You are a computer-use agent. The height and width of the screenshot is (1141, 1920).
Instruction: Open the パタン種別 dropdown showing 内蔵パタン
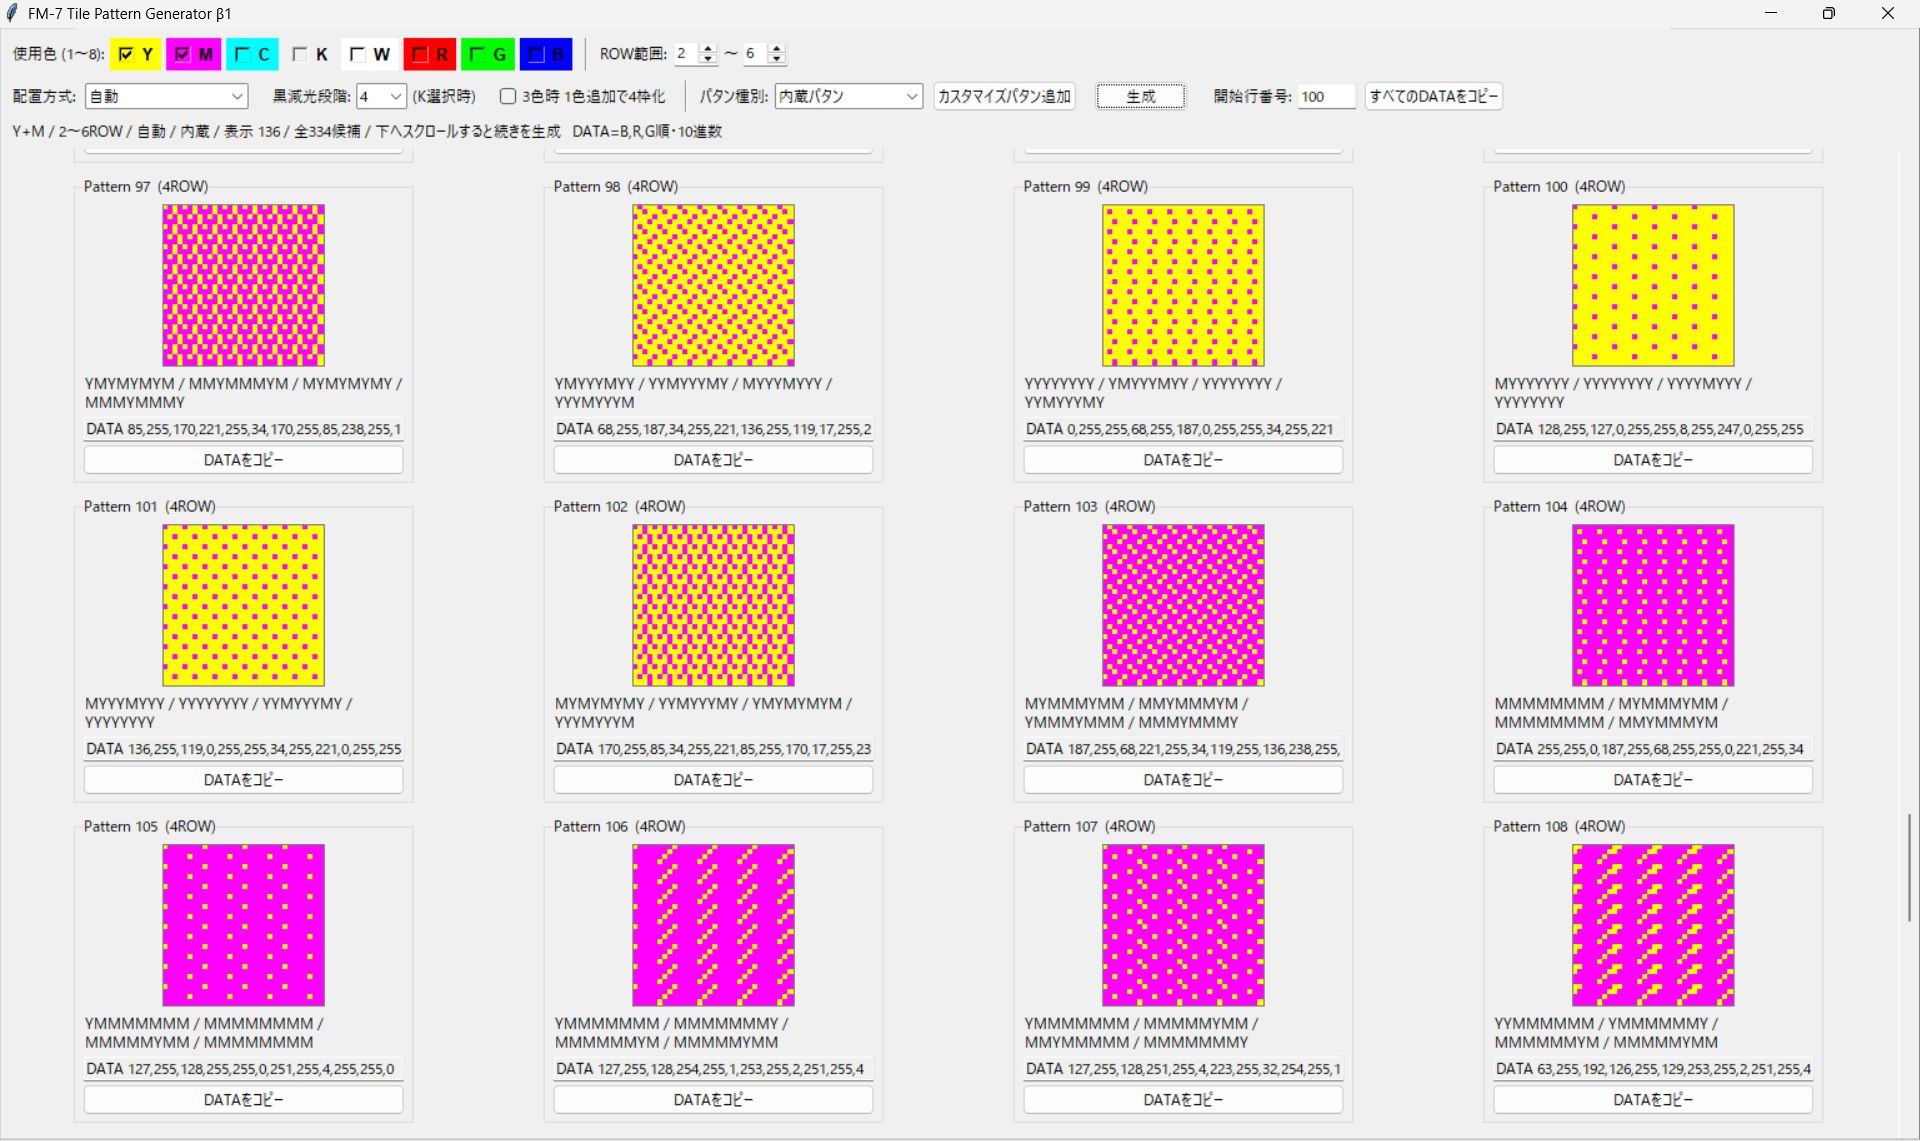pos(848,96)
